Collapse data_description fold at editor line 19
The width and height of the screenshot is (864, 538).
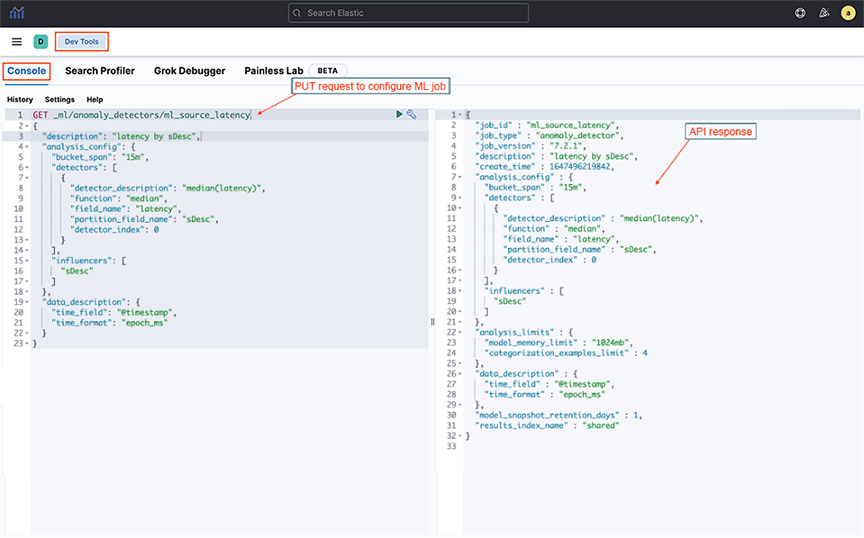pos(27,302)
